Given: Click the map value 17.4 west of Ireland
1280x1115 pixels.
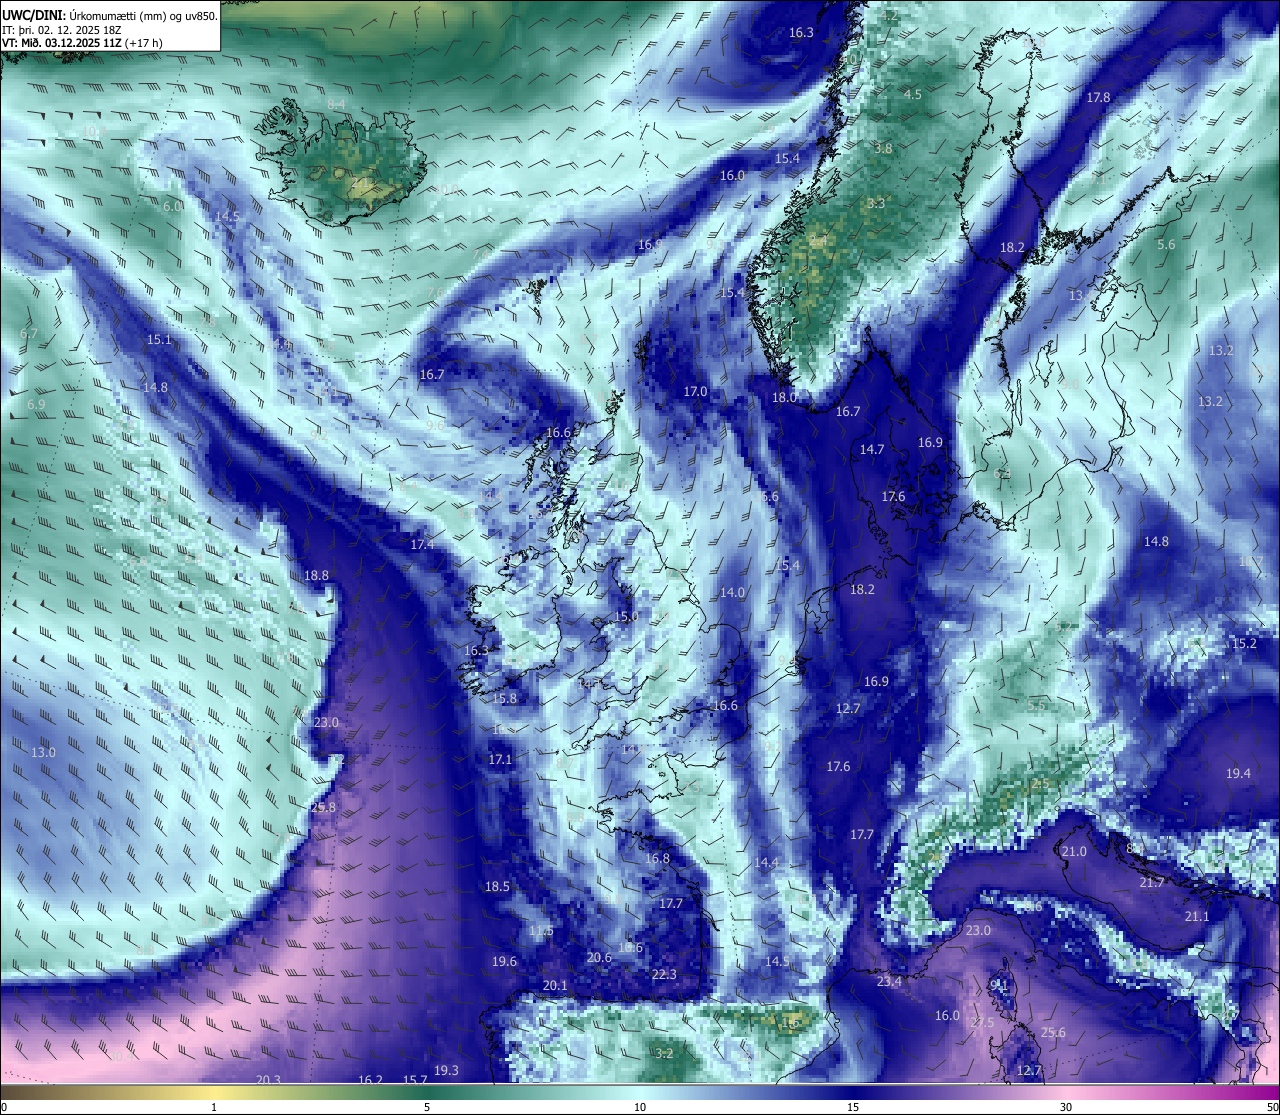Looking at the screenshot, I should (x=422, y=544).
